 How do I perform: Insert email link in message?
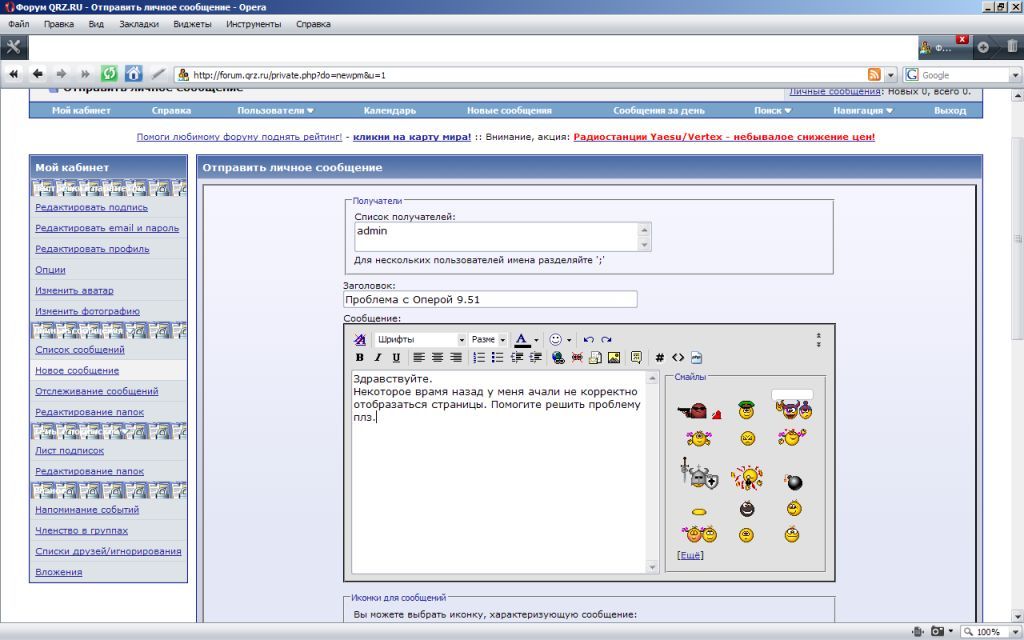(595, 357)
